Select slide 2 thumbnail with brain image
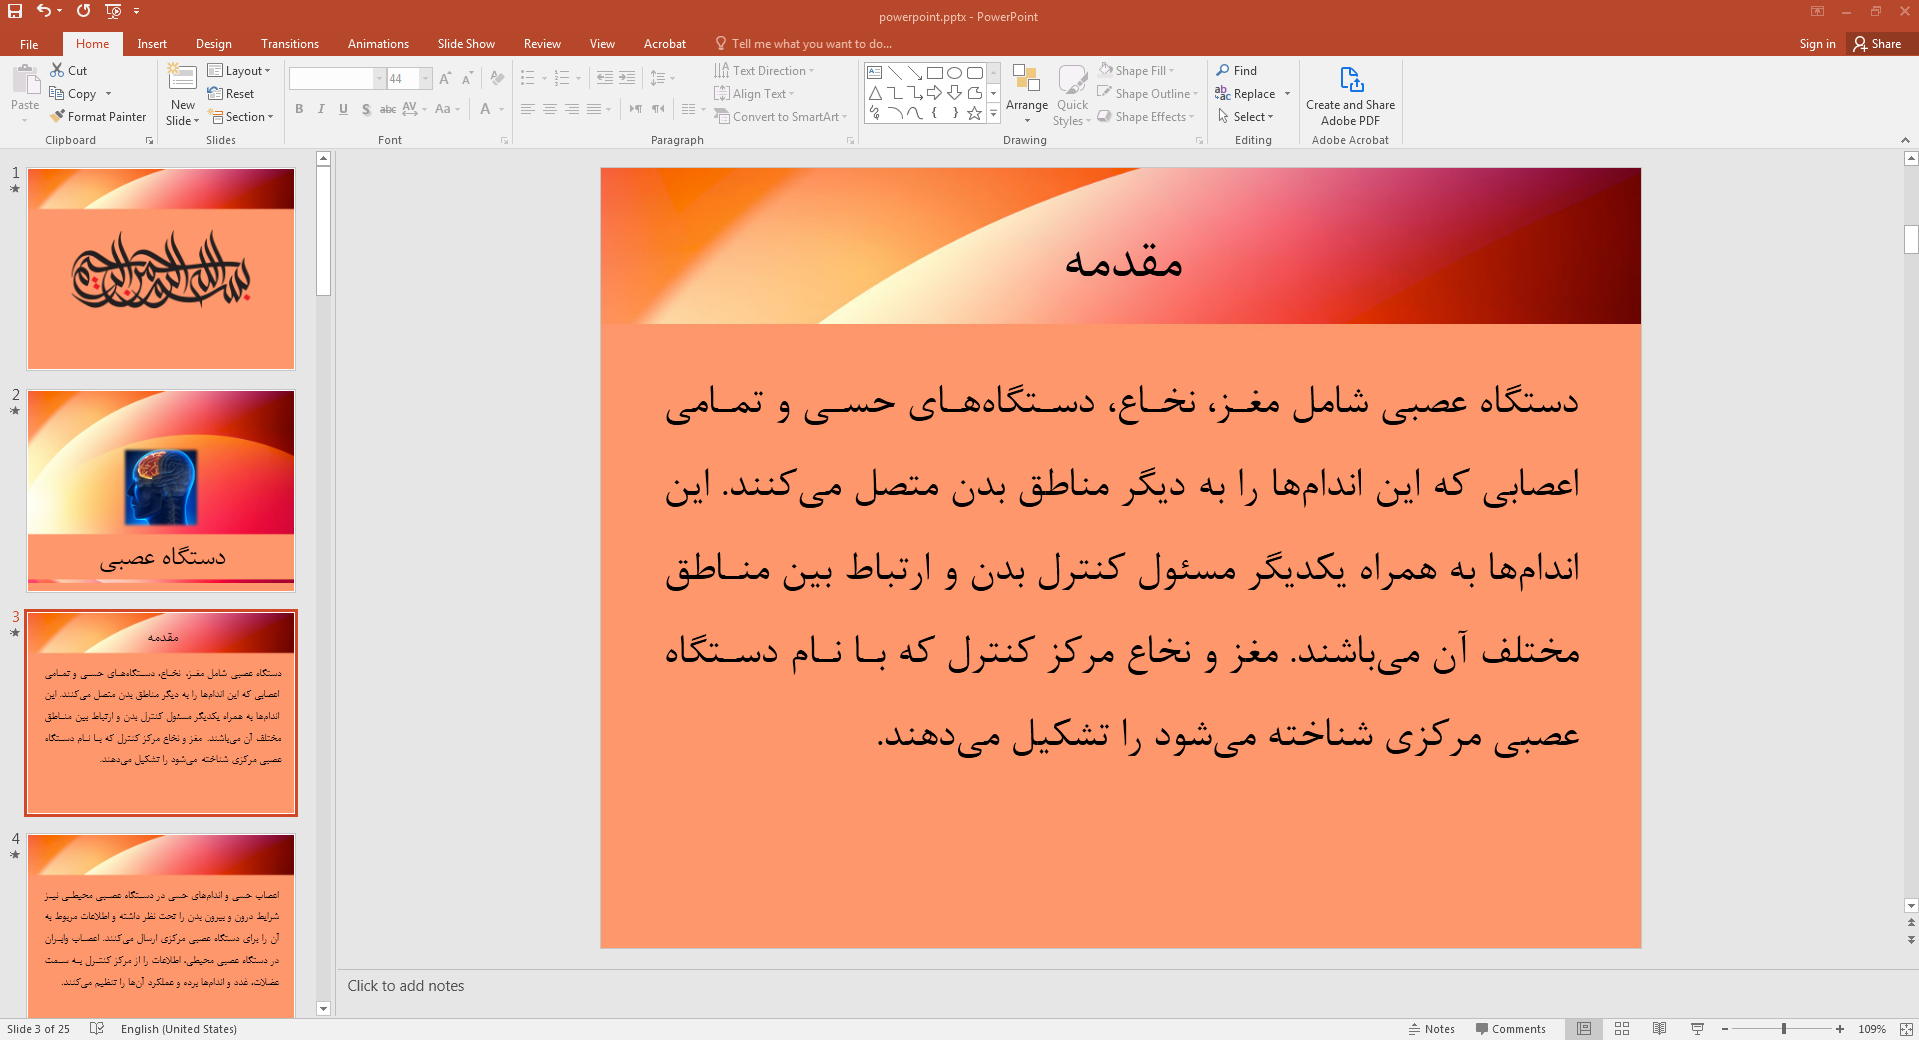Viewport: 1919px width, 1040px height. click(161, 491)
